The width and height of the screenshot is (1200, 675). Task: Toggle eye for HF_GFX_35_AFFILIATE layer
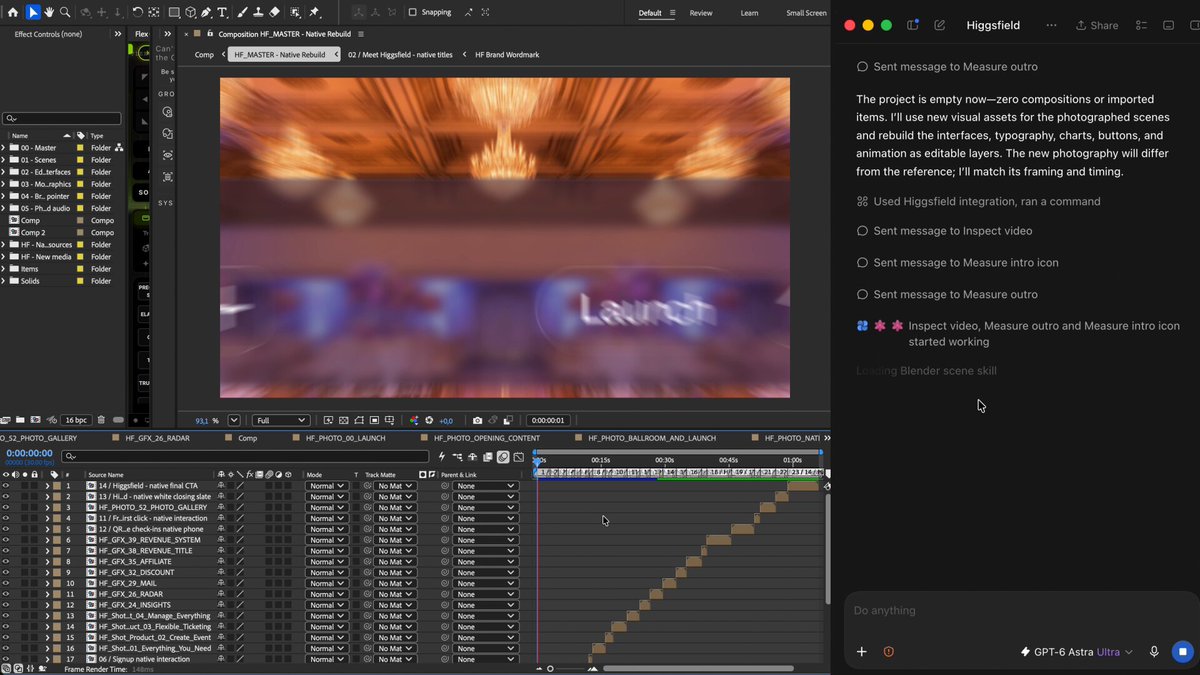tap(5, 562)
